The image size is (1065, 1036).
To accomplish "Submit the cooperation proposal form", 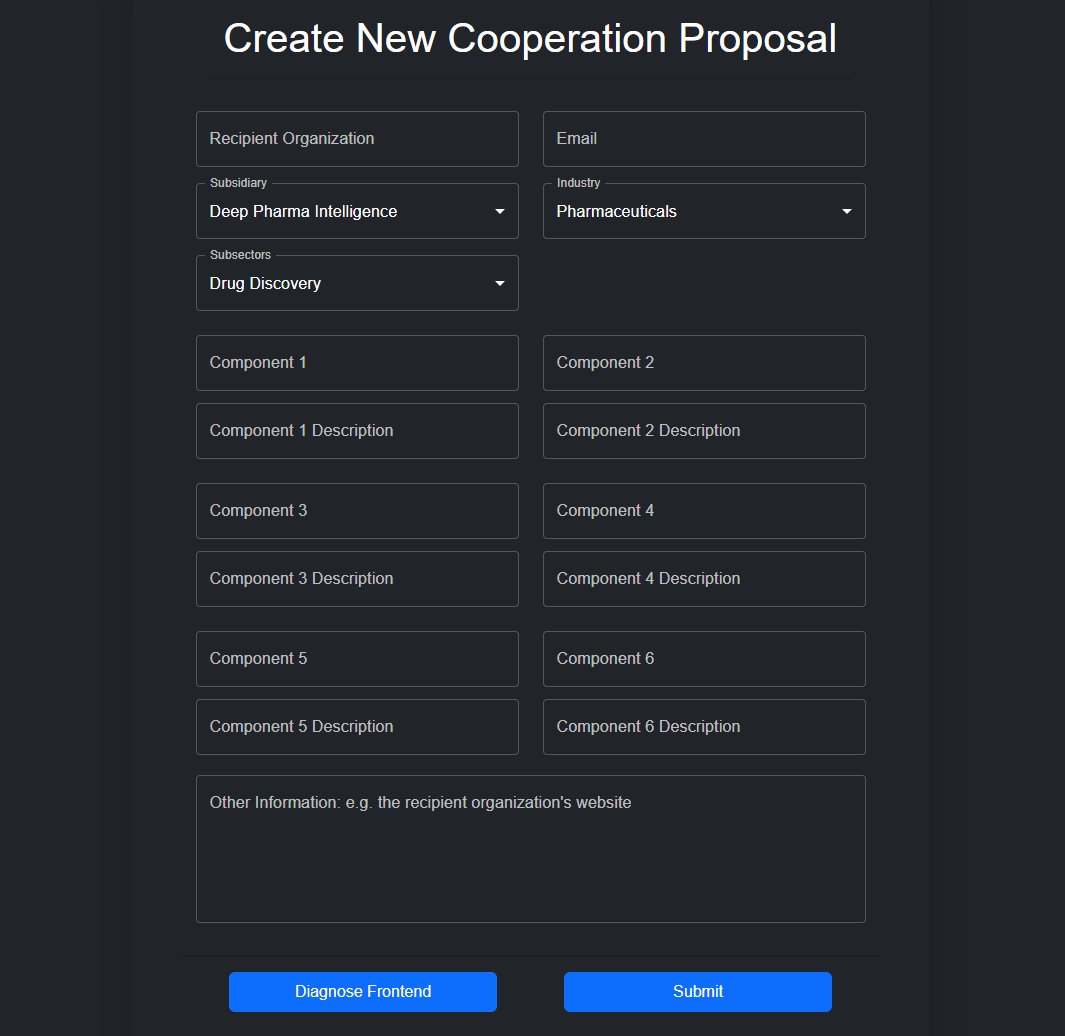I will pos(697,992).
